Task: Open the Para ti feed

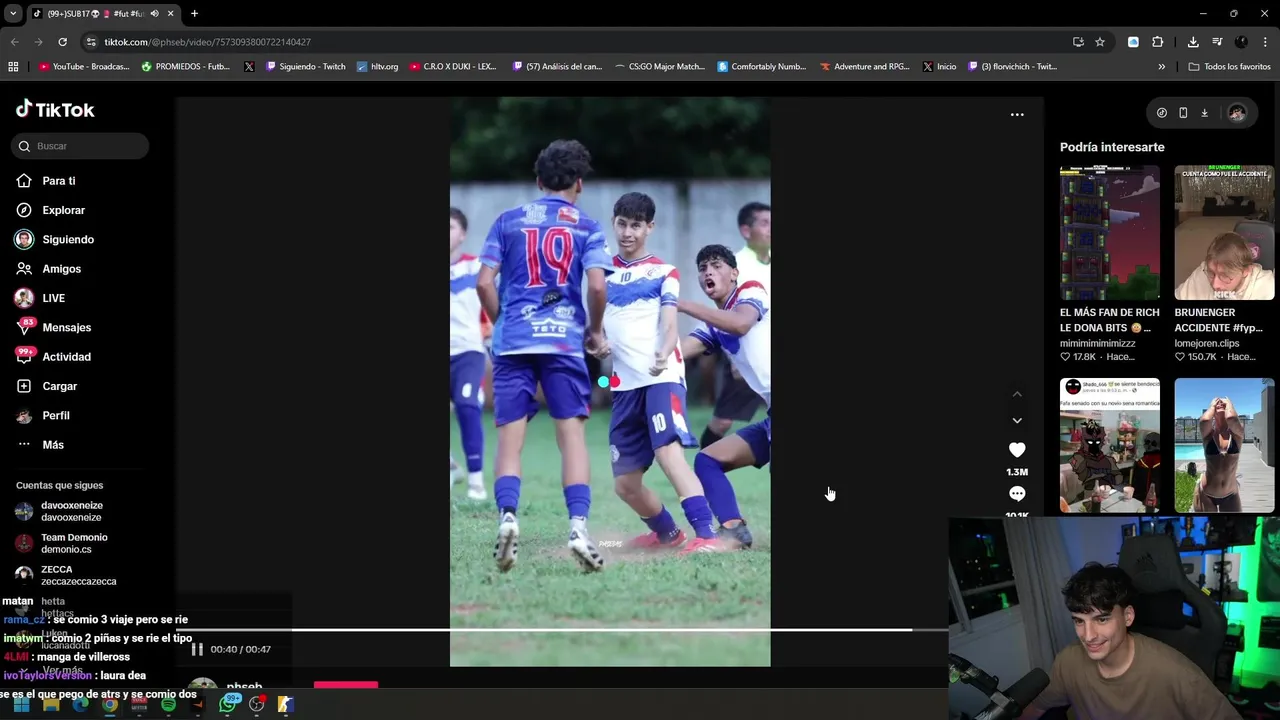Action: [x=46, y=181]
